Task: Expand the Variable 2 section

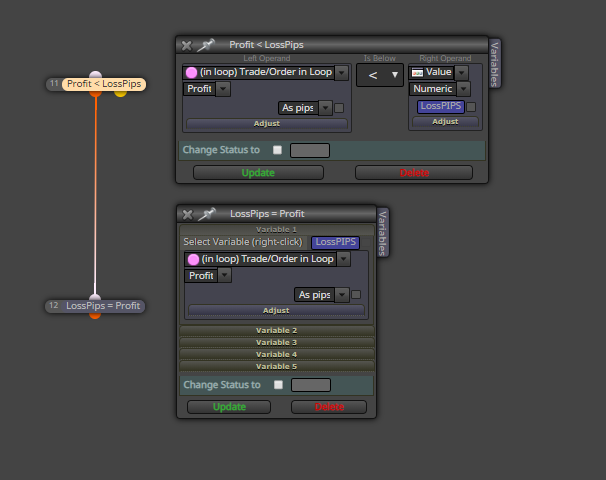Action: click(x=276, y=330)
